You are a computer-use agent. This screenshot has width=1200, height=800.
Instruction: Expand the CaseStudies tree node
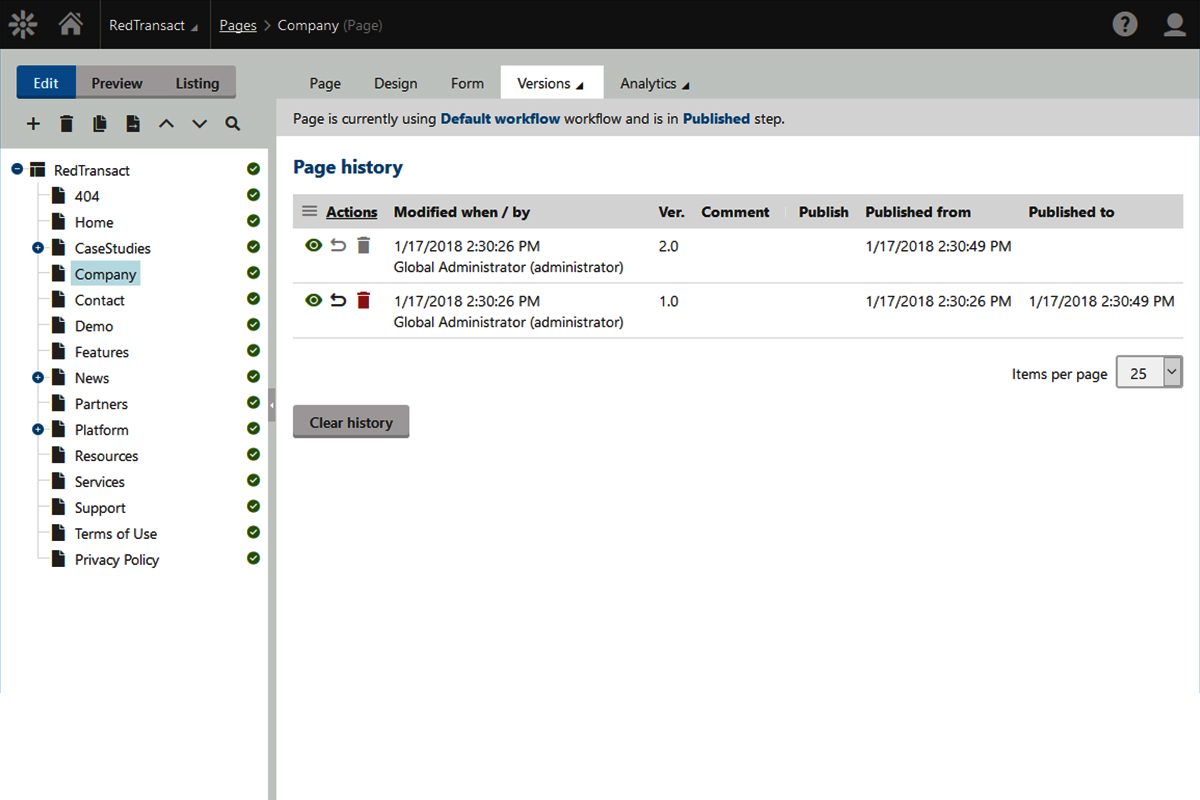tap(38, 248)
